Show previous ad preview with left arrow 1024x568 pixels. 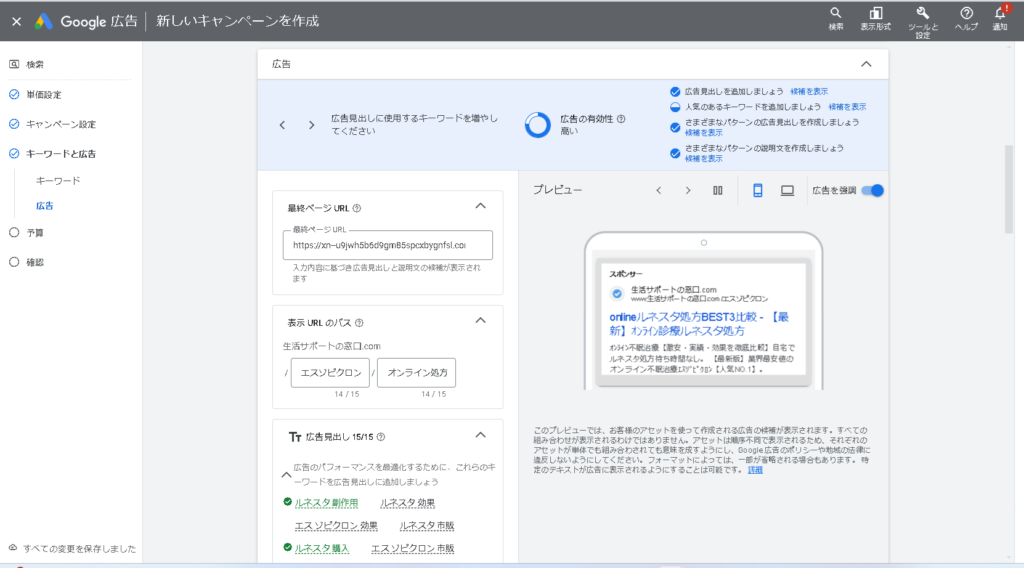(x=658, y=191)
